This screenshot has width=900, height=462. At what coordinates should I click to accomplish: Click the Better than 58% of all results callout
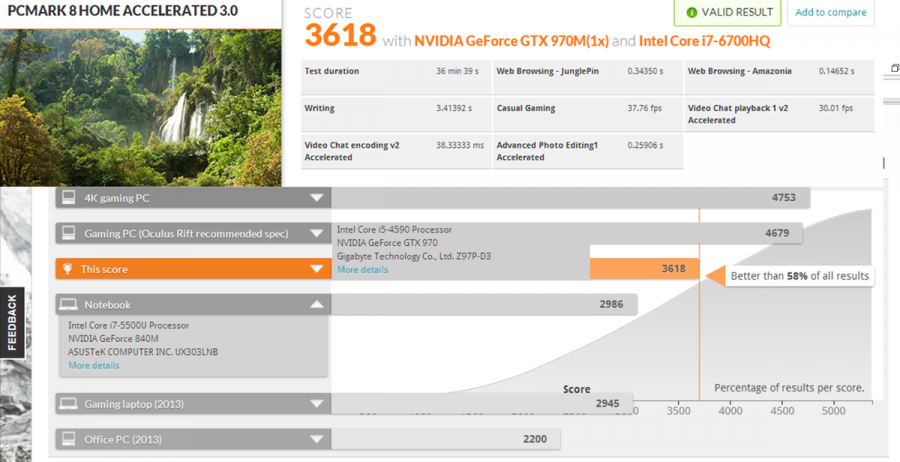click(x=800, y=276)
